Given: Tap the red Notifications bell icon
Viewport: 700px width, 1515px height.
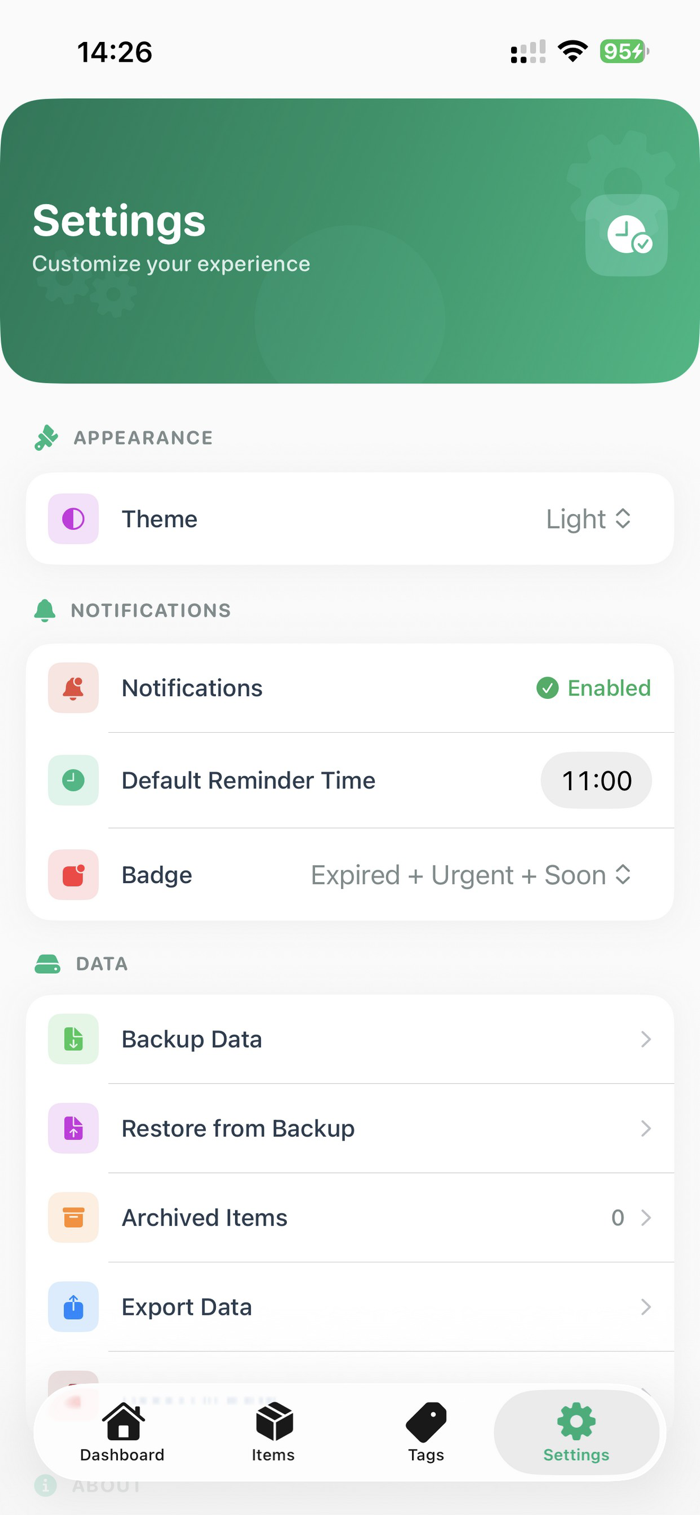Looking at the screenshot, I should 73,688.
